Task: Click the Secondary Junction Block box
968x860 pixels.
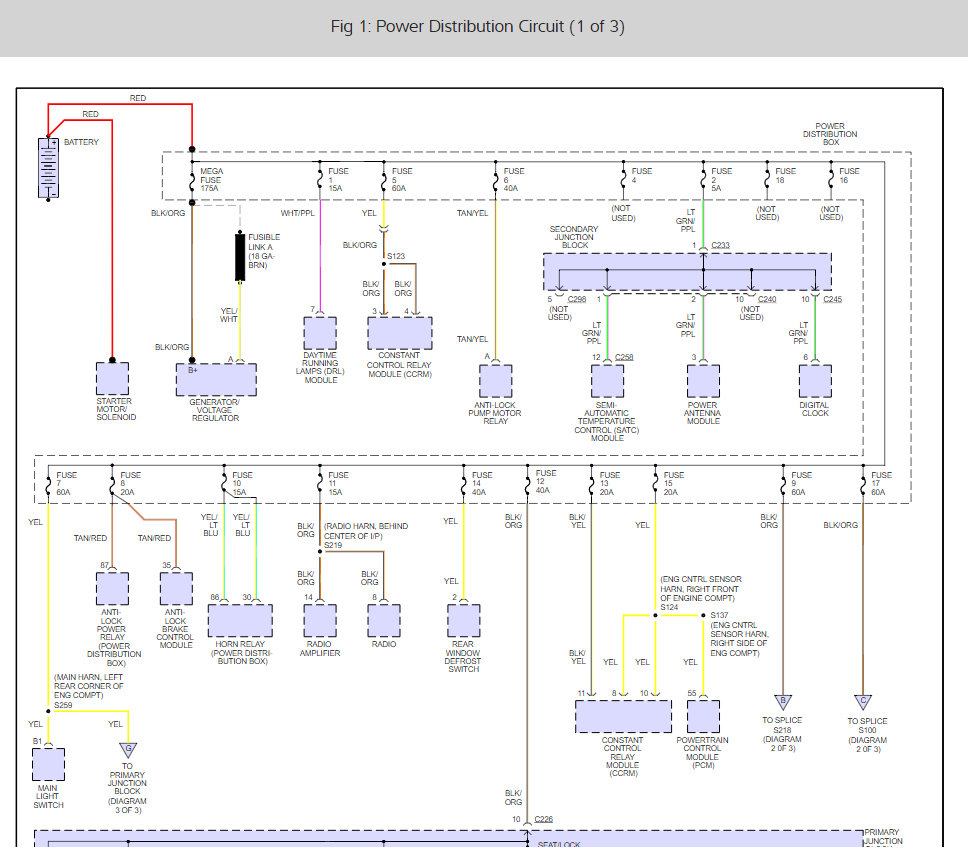Action: click(x=687, y=272)
